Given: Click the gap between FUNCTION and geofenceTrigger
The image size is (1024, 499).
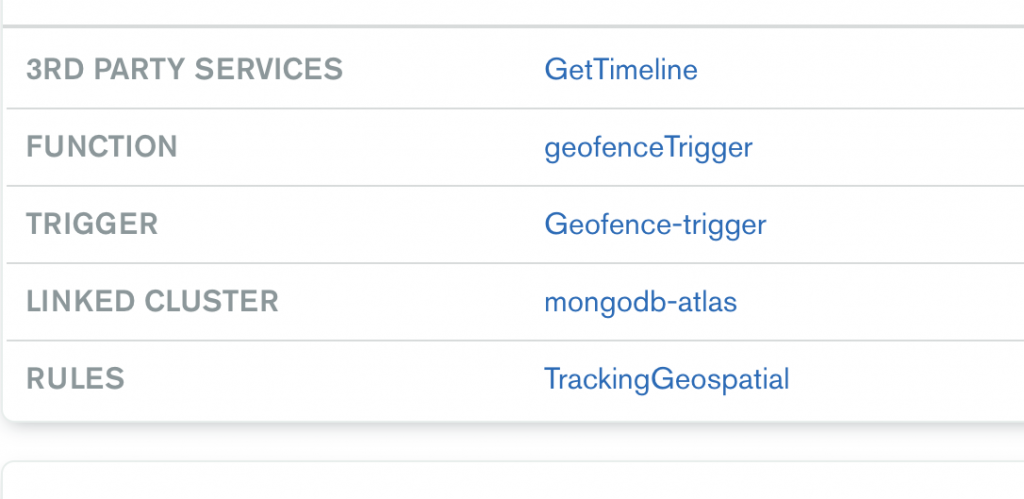Looking at the screenshot, I should coord(360,148).
